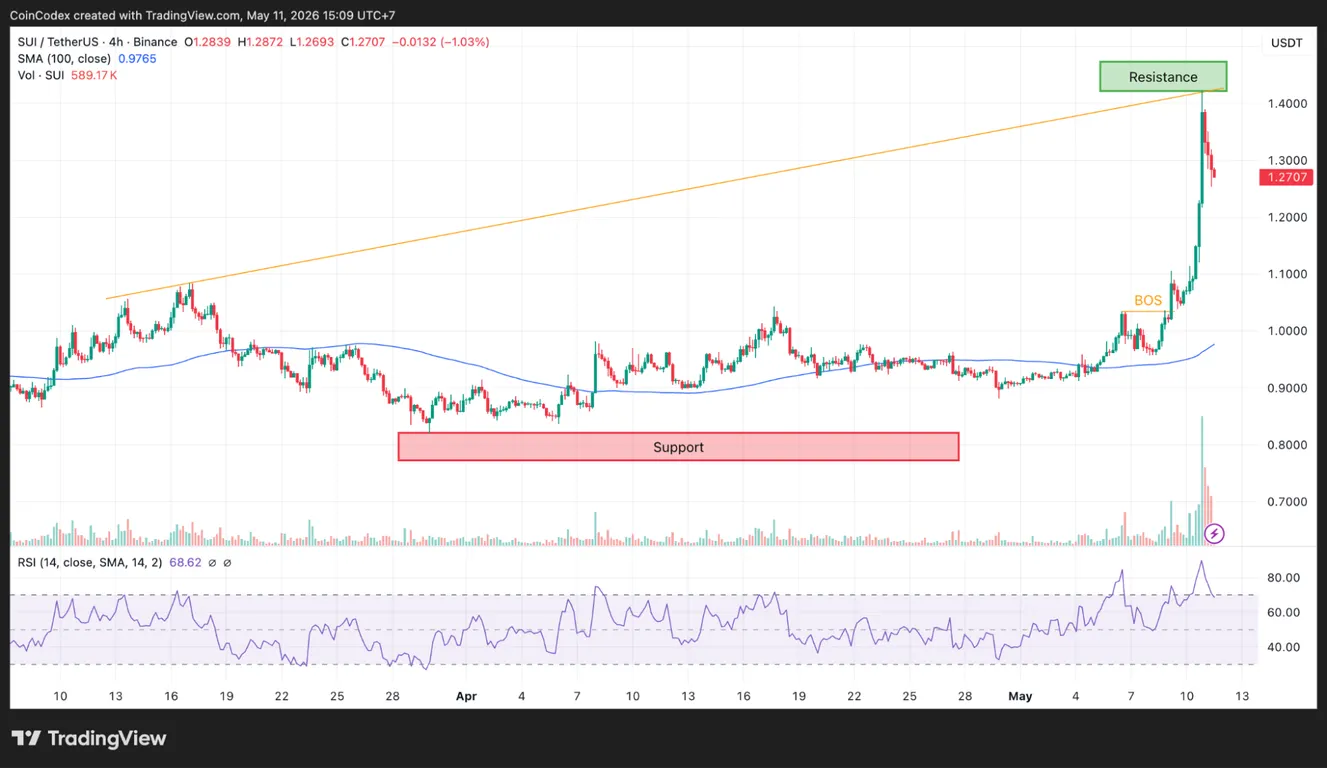
Task: Click the 0.9000 price axis label
Action: (1286, 388)
